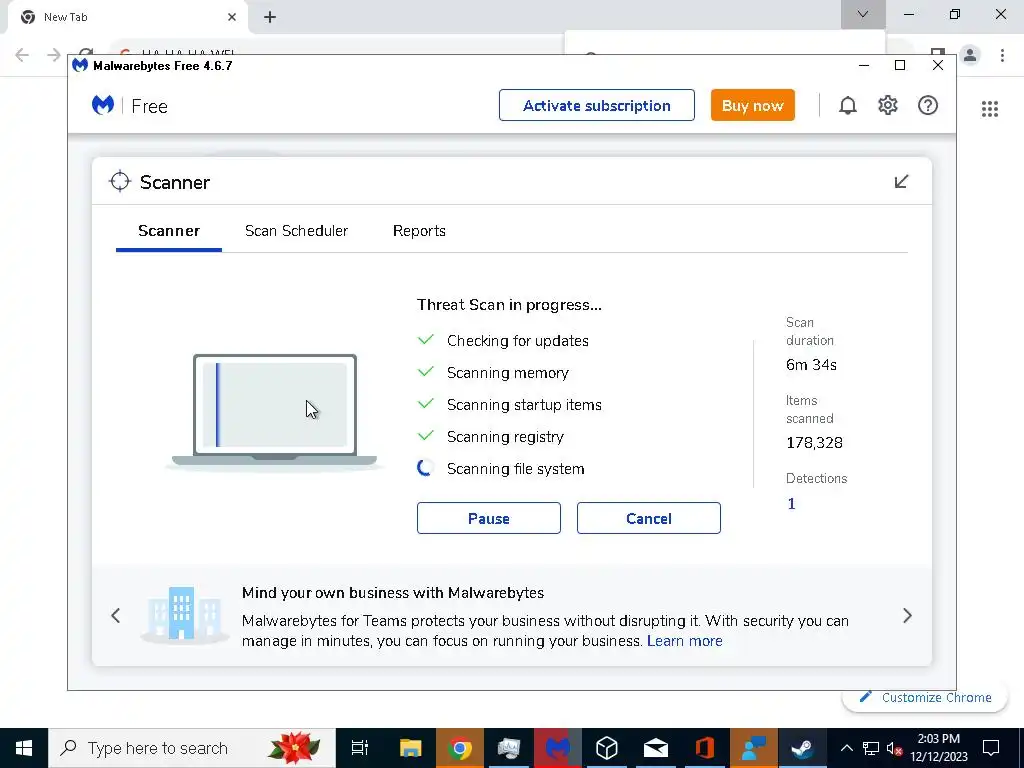Open network tray icon
Image resolution: width=1024 pixels, height=768 pixels.
click(871, 748)
